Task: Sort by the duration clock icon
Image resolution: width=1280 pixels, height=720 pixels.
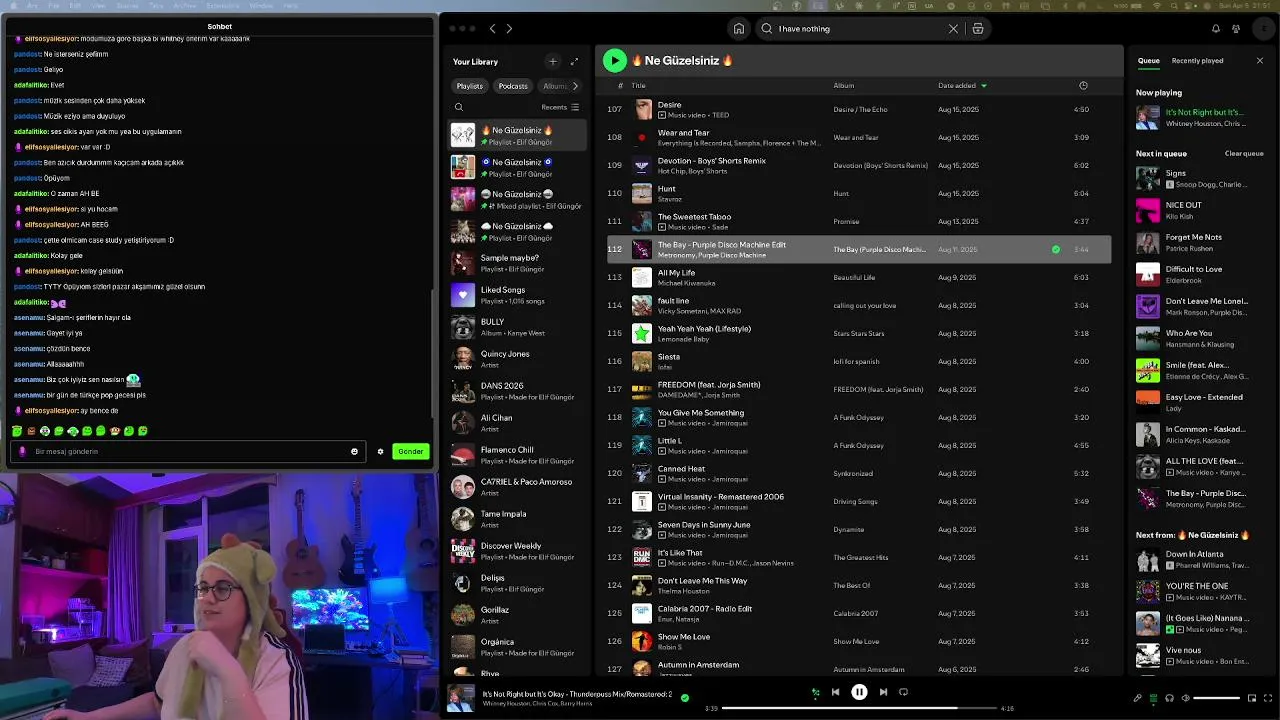Action: [x=1083, y=86]
